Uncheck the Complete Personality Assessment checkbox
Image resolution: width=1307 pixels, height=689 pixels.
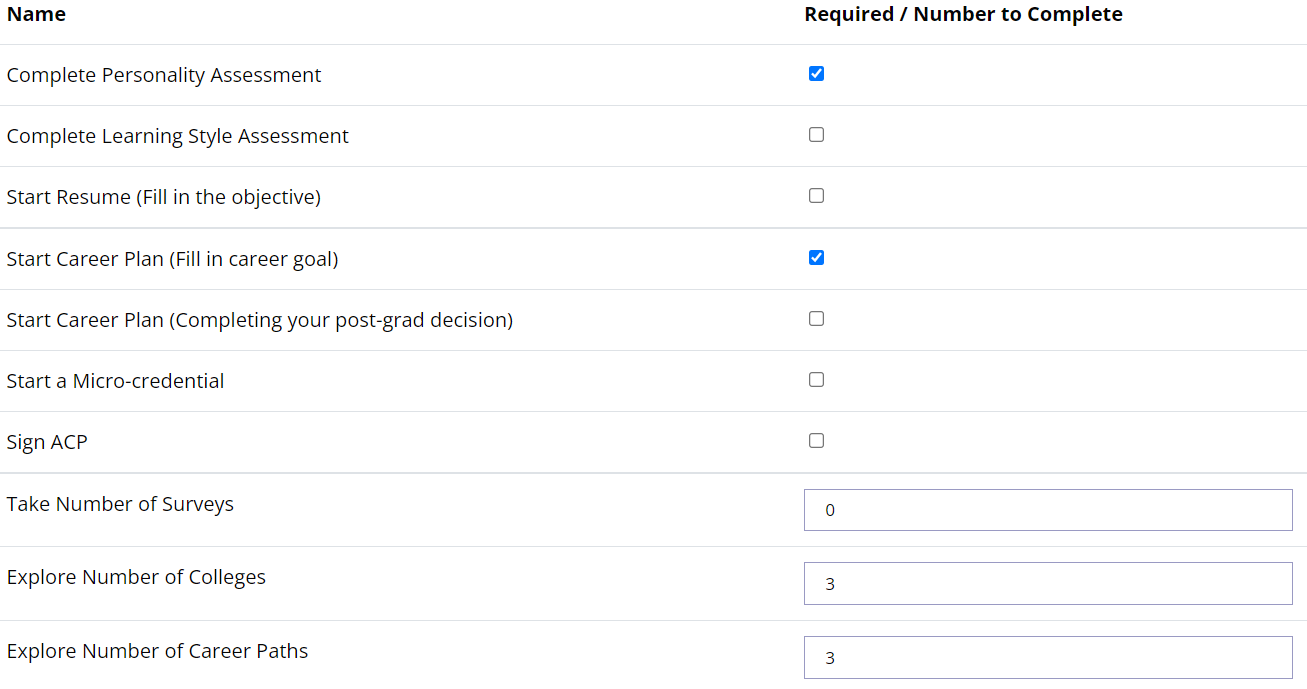tap(816, 73)
